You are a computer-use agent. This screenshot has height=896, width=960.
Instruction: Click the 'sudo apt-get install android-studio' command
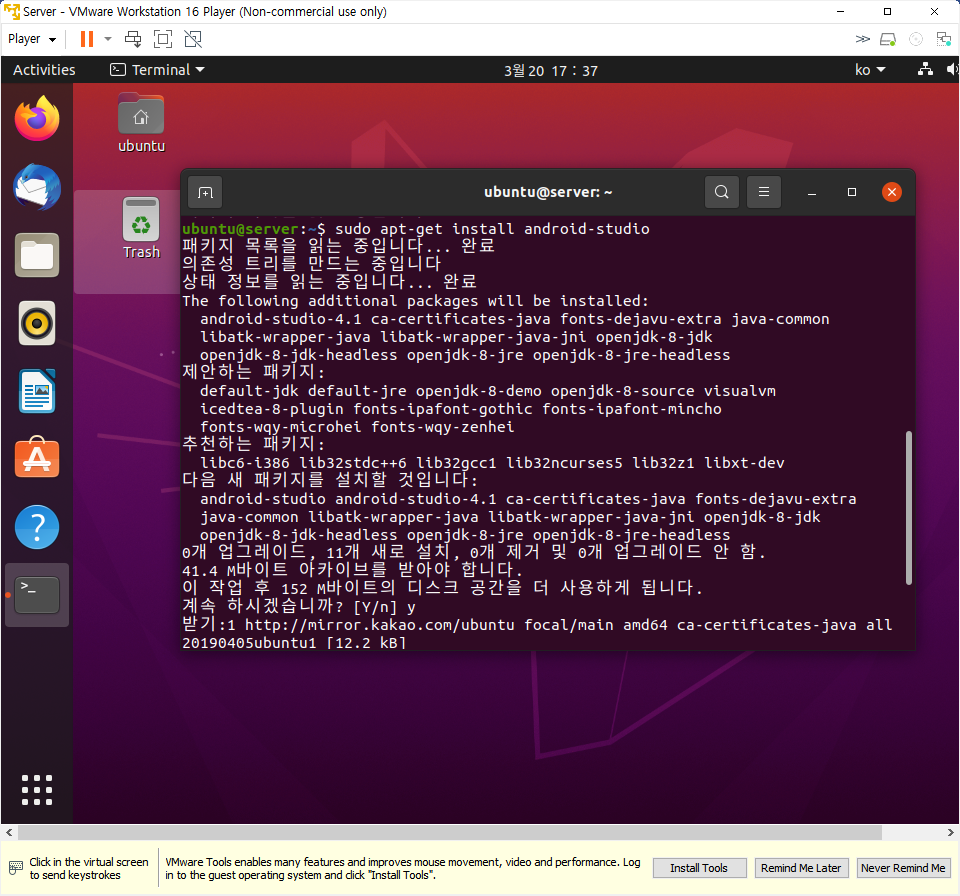point(492,229)
